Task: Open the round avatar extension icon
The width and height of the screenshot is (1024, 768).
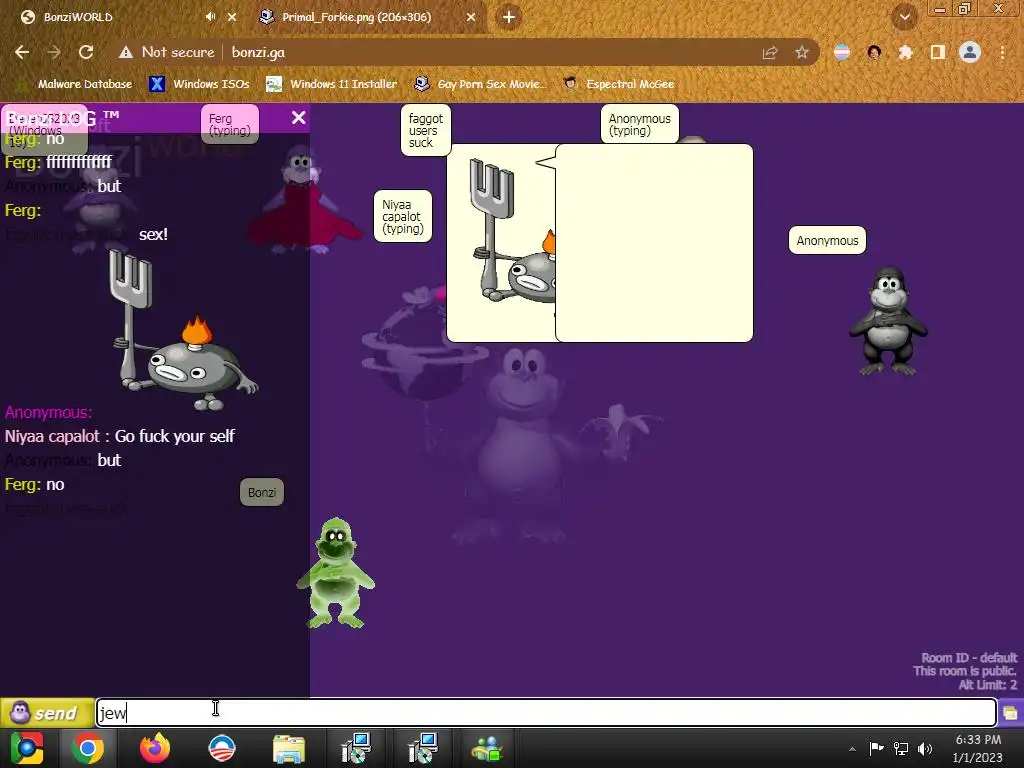Action: (874, 52)
